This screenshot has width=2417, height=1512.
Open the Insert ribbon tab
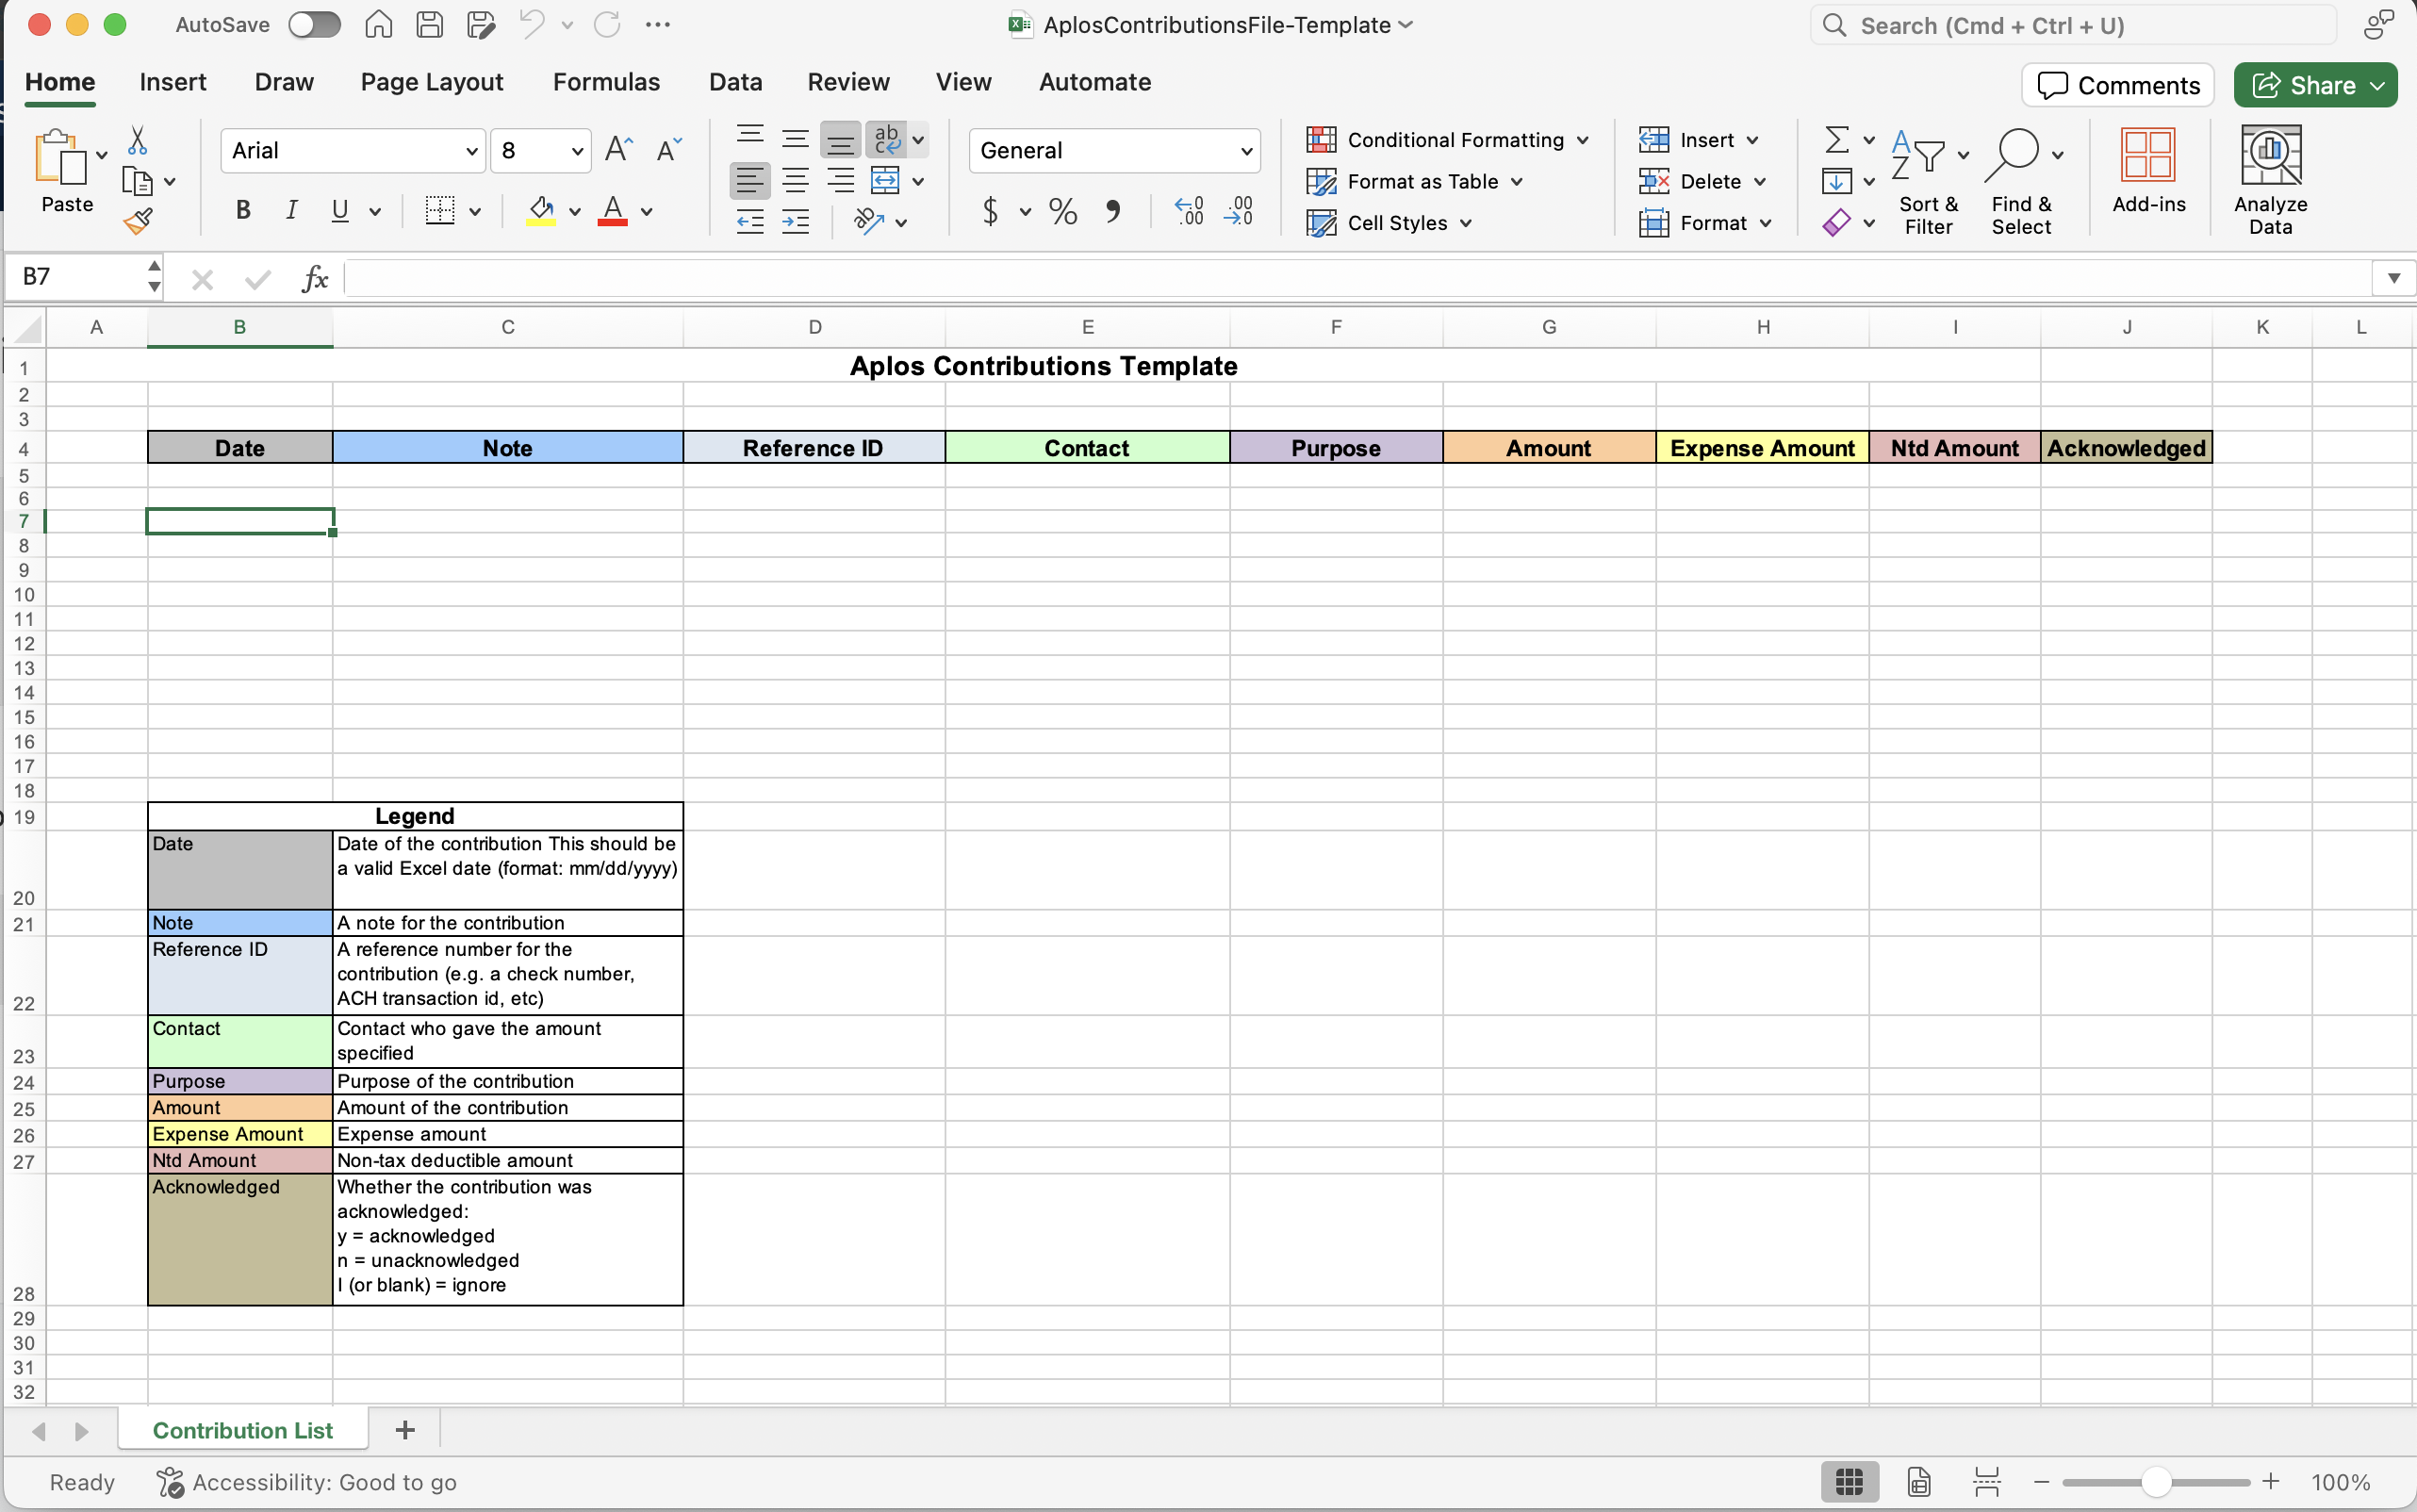coord(173,82)
